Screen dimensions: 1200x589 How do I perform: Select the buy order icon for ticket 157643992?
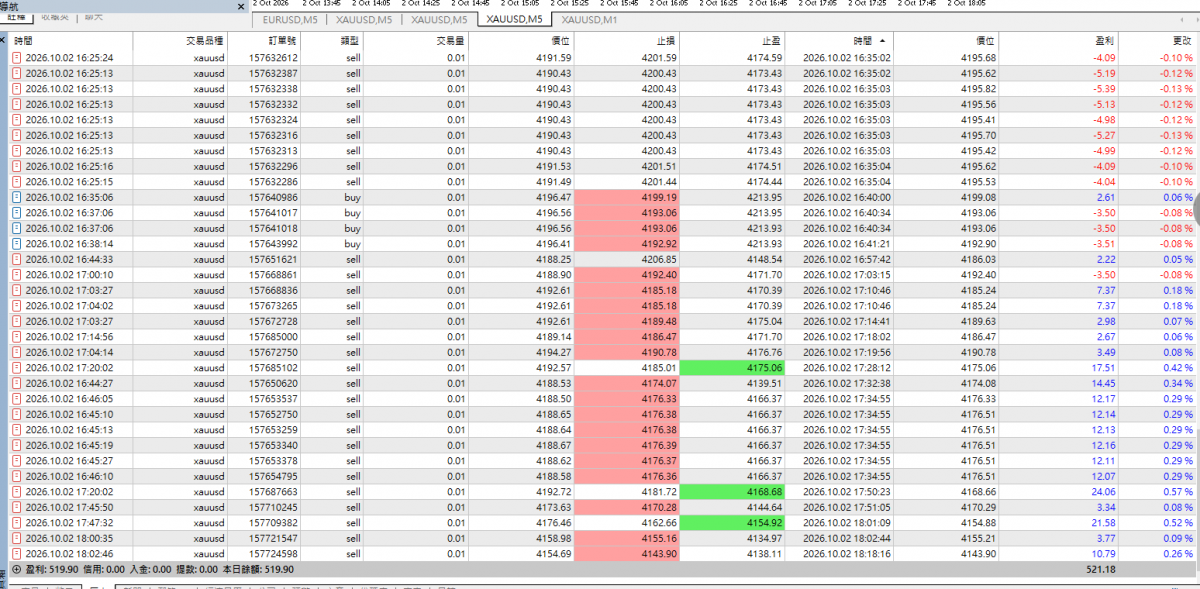point(17,244)
